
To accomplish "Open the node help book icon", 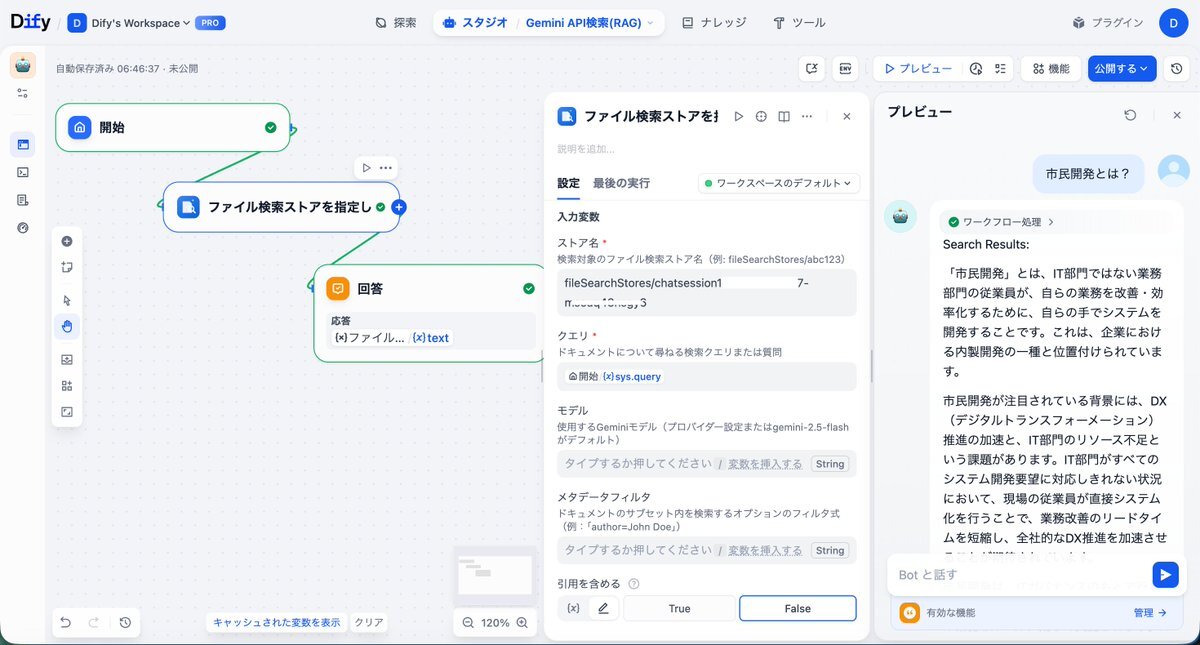I will [x=784, y=116].
